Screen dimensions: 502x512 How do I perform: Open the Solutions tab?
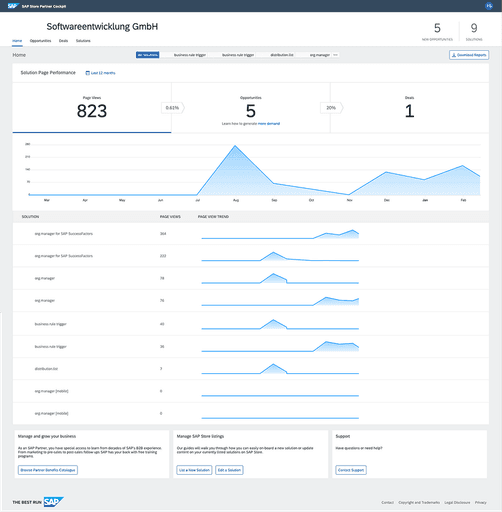click(x=83, y=41)
